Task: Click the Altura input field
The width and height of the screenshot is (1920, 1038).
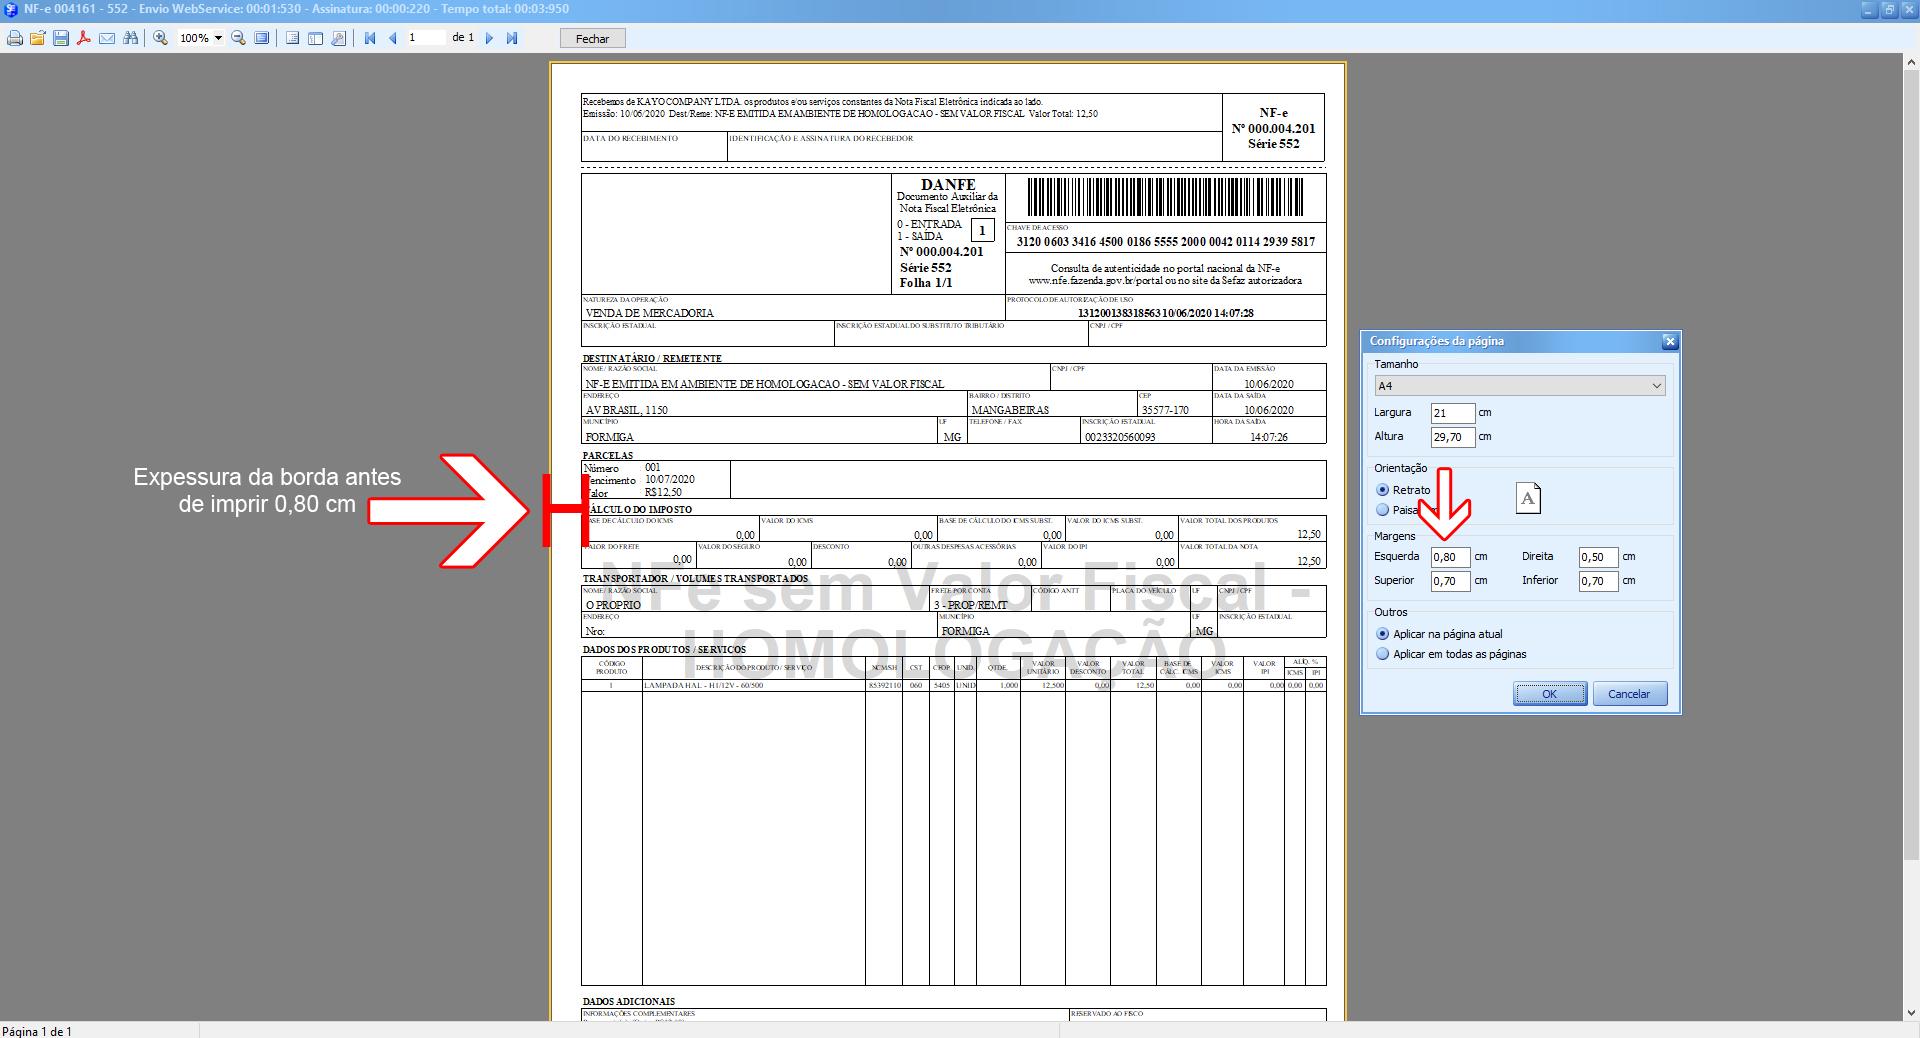Action: point(1452,437)
